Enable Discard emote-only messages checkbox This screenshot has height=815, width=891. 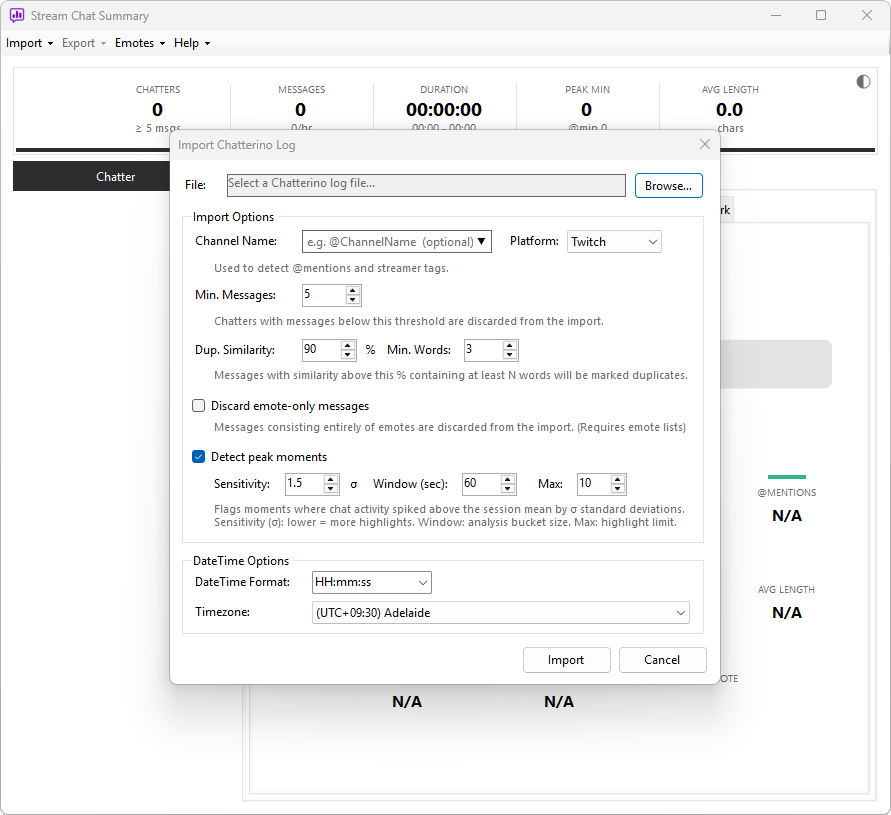[x=198, y=406]
